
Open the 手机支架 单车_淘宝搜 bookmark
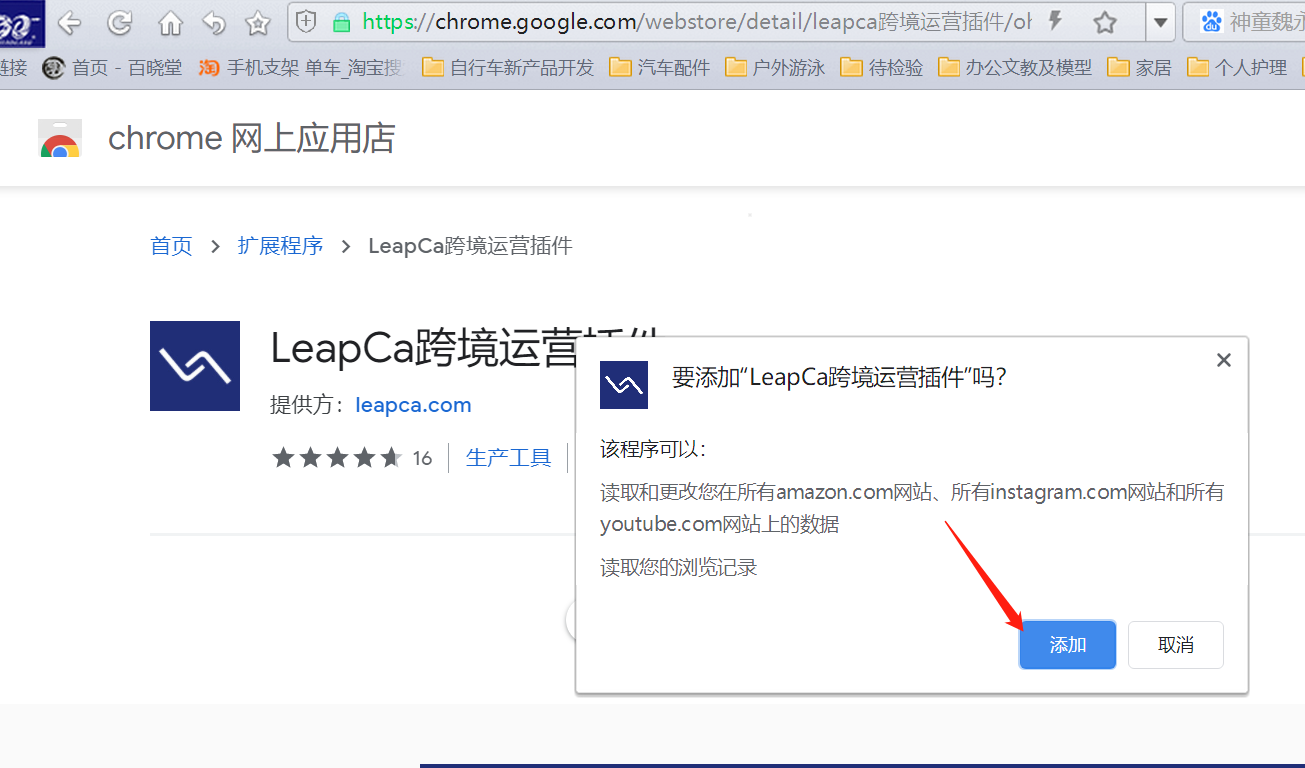click(x=301, y=67)
